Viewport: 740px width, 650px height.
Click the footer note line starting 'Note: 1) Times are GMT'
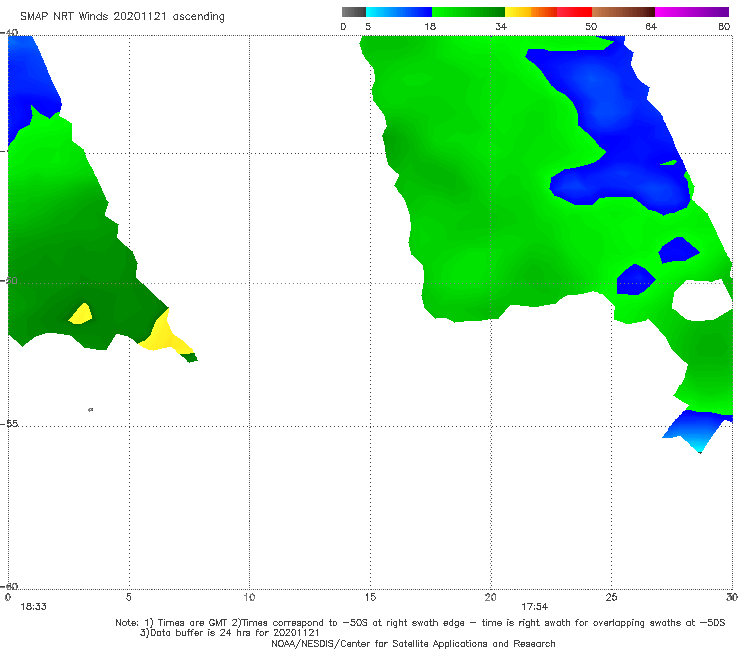420,623
